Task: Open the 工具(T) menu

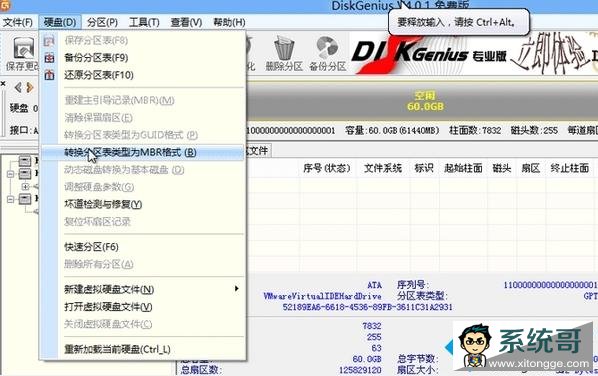Action: click(x=144, y=22)
